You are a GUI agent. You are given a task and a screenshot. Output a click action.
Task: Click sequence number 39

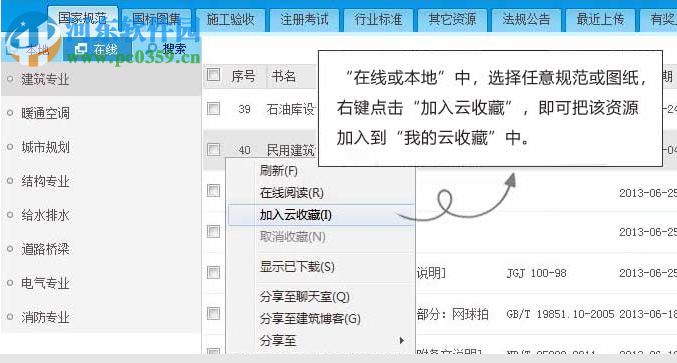coord(244,109)
